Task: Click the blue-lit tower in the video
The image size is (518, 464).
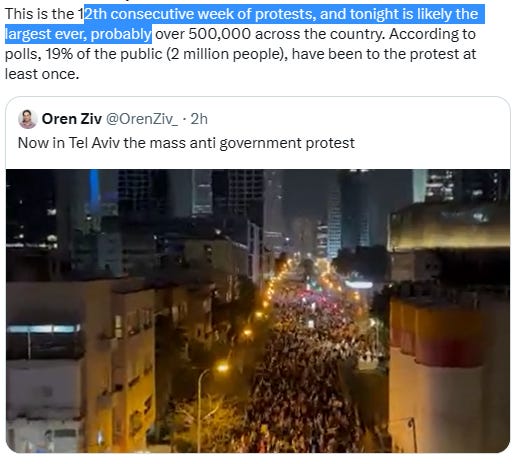Action: coord(94,192)
